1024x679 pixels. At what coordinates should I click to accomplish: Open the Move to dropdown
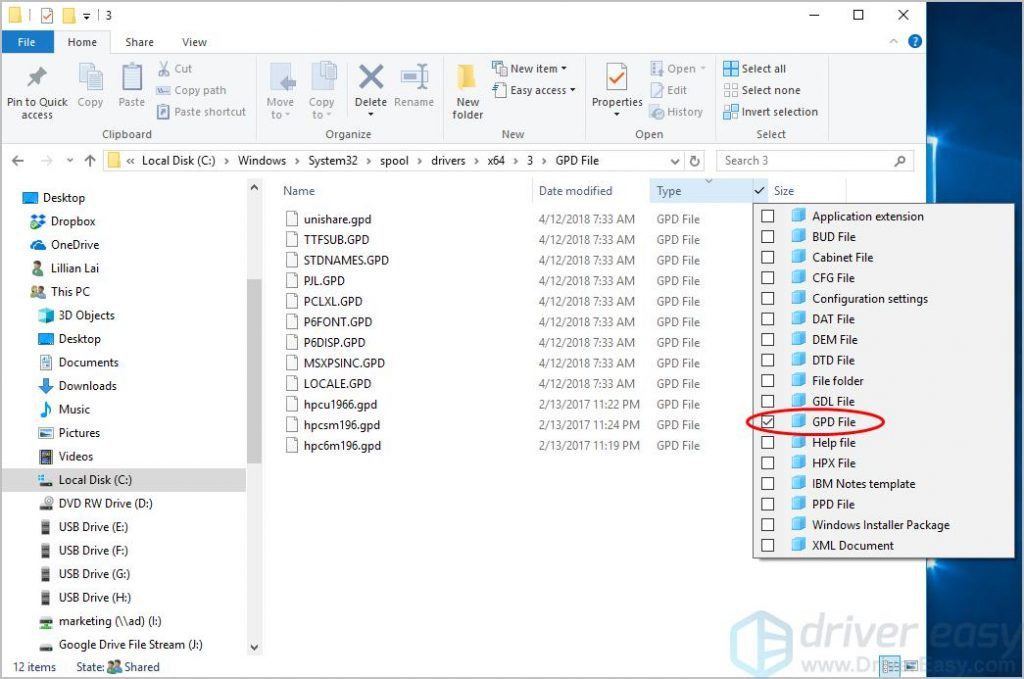coord(281,90)
